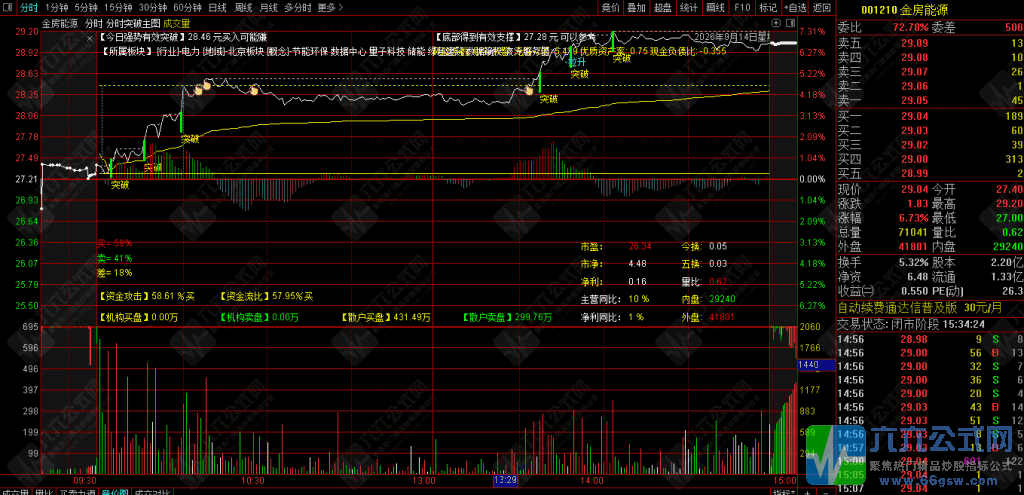1024x495 pixels.
Task: Add stock via +自选 button
Action: 794,8
